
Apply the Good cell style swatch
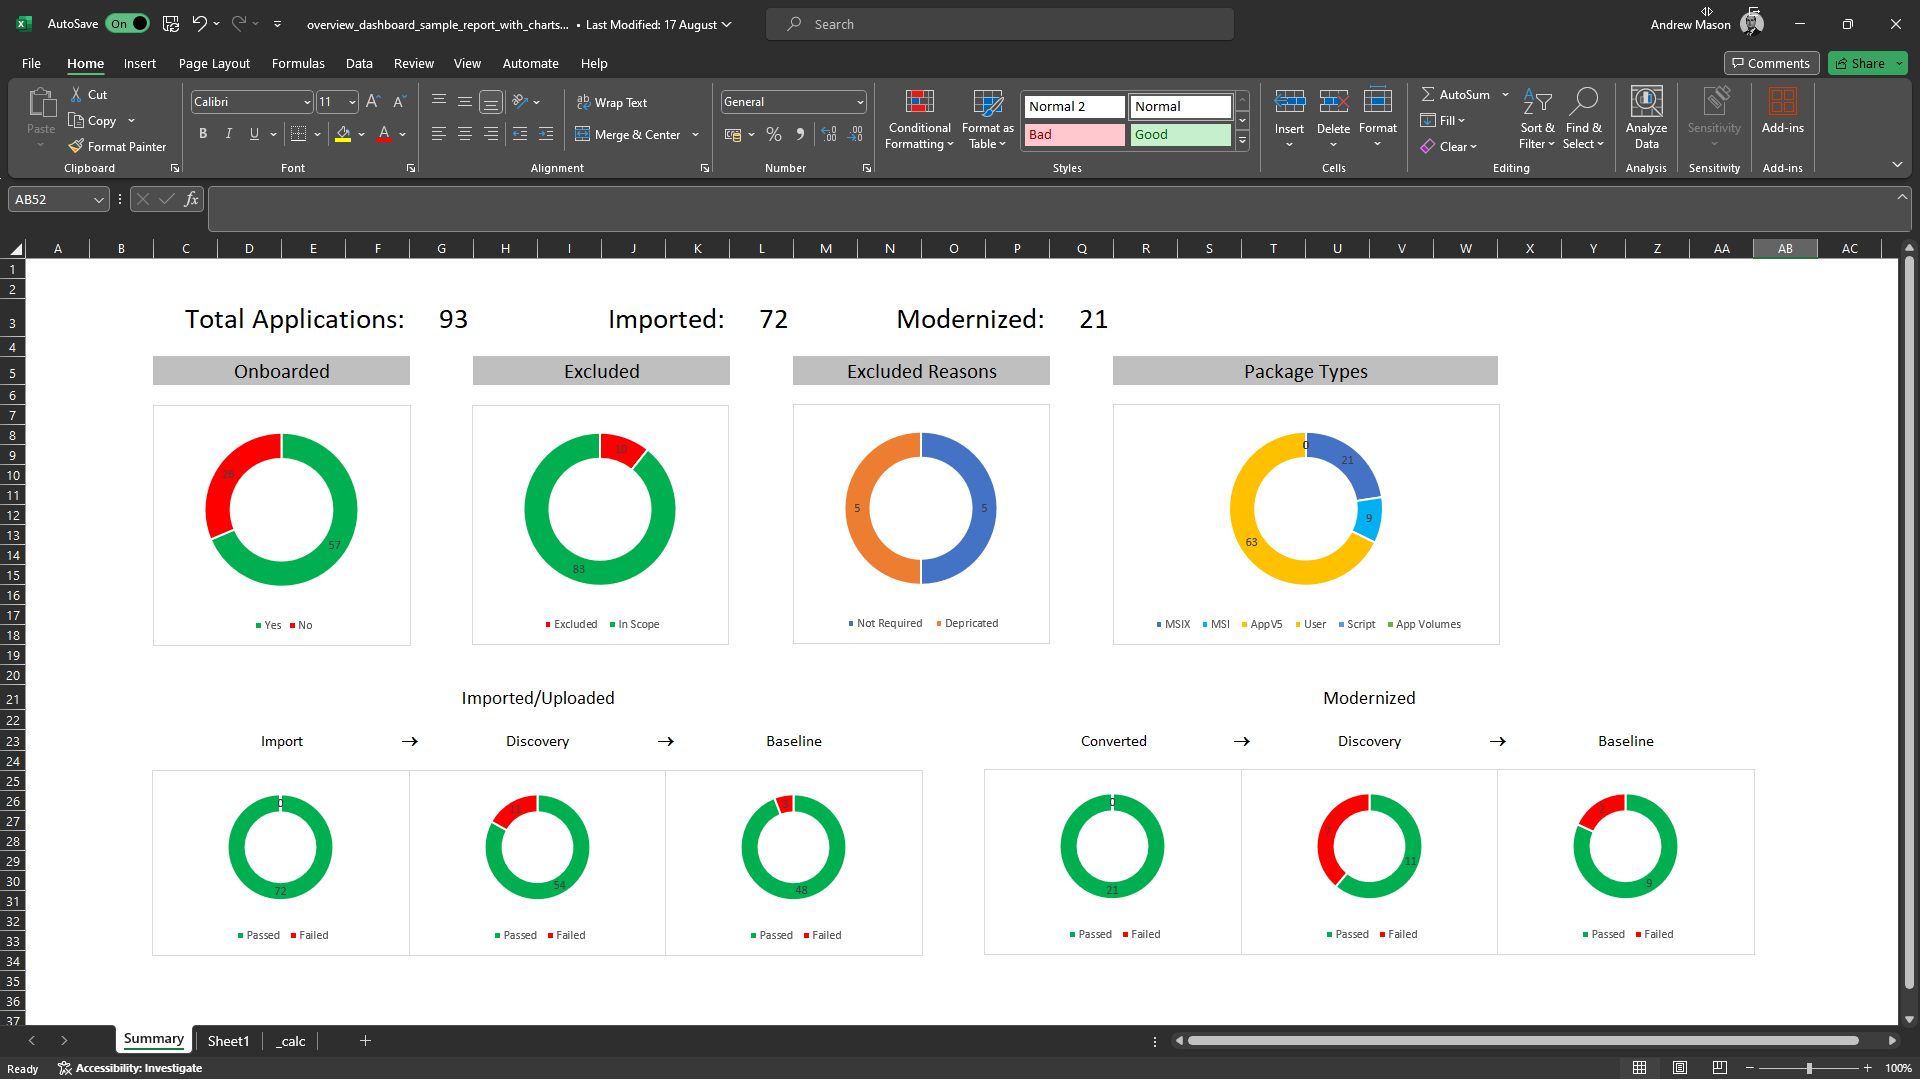[1180, 134]
